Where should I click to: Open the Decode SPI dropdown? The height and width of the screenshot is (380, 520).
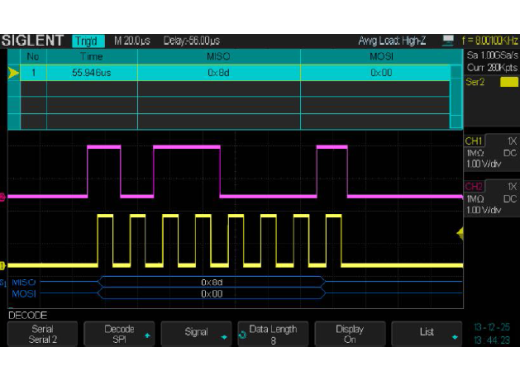119,334
